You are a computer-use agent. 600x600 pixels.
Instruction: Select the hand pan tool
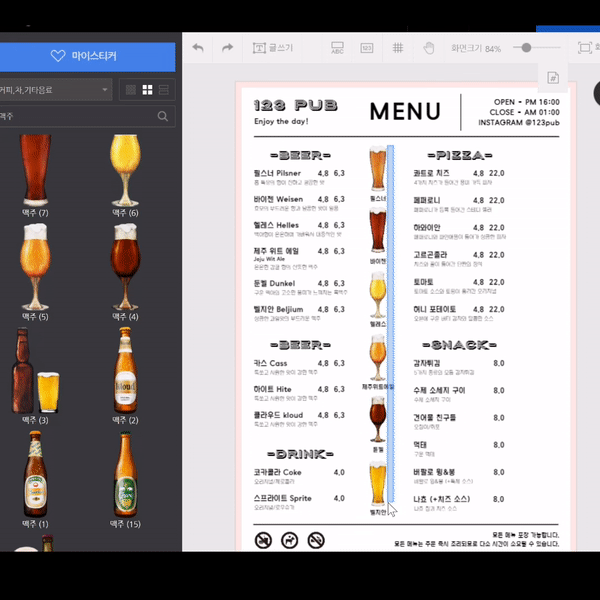pos(429,48)
